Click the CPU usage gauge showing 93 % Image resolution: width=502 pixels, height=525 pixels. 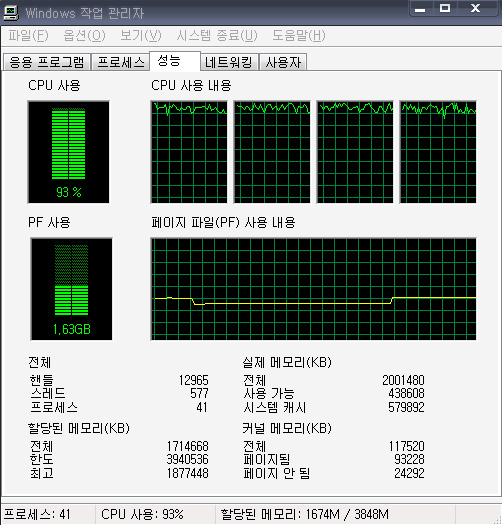[x=68, y=152]
